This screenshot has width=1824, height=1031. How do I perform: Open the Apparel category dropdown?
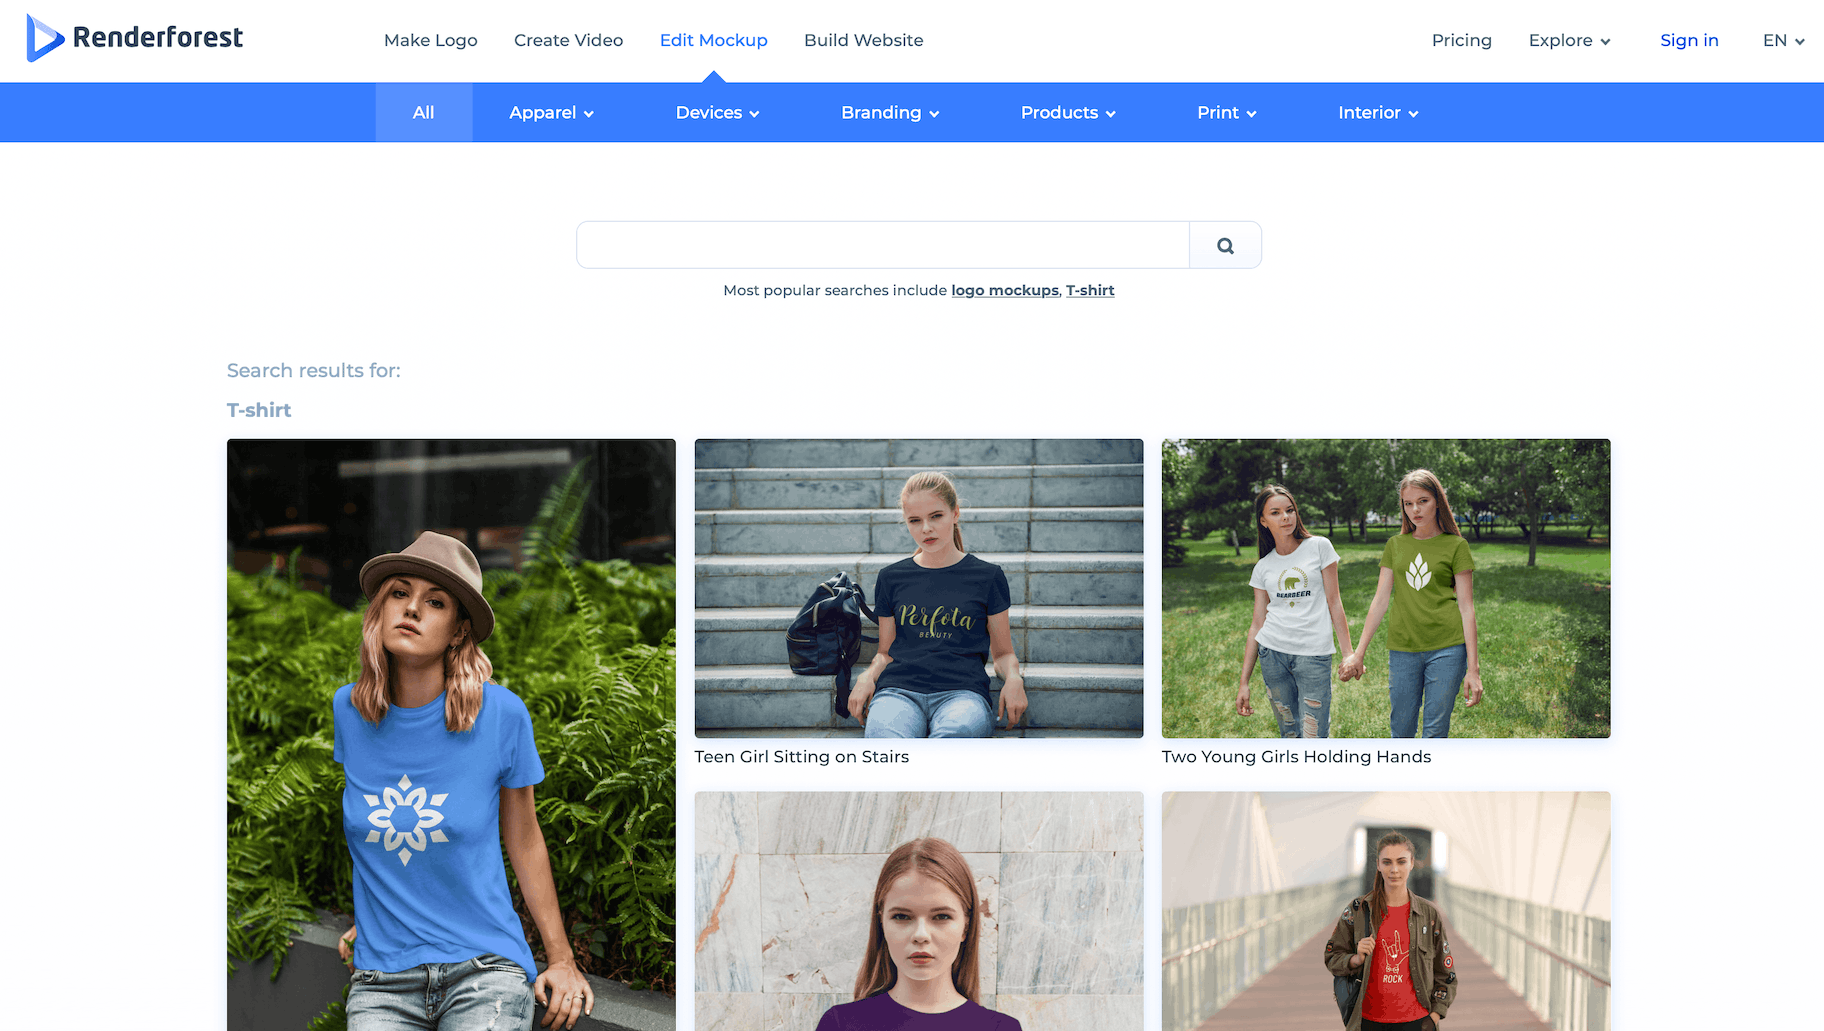tap(551, 113)
